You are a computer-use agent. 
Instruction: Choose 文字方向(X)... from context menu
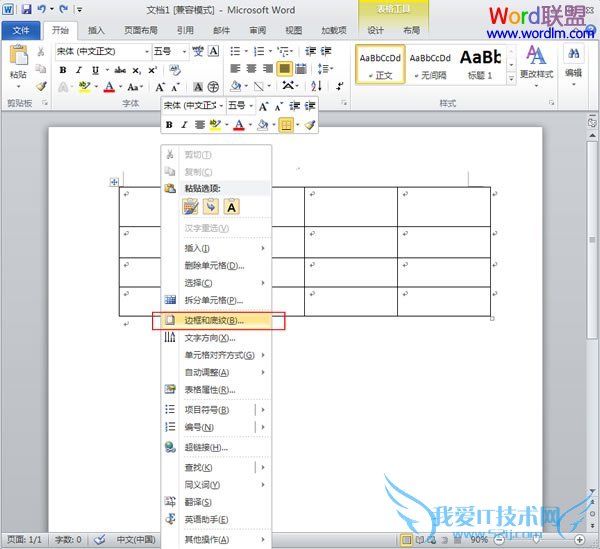[x=217, y=338]
